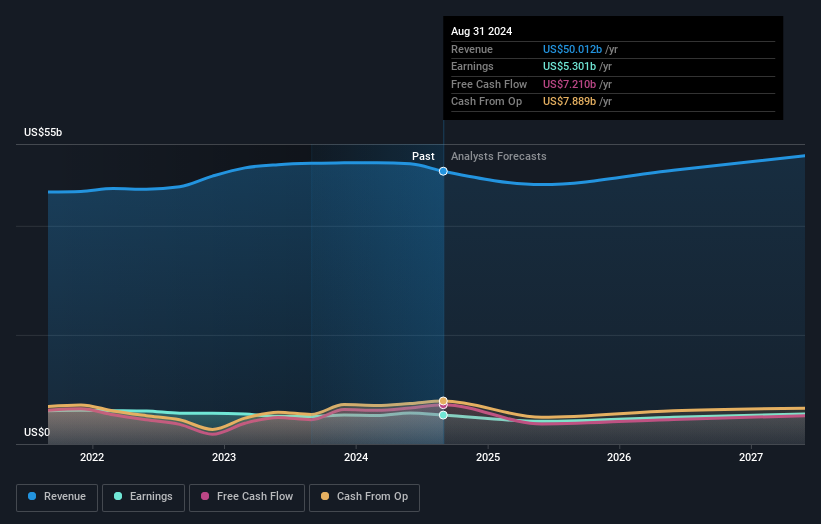The height and width of the screenshot is (524, 821).
Task: Click the Cash From Op orange data point marker
Action: [443, 401]
